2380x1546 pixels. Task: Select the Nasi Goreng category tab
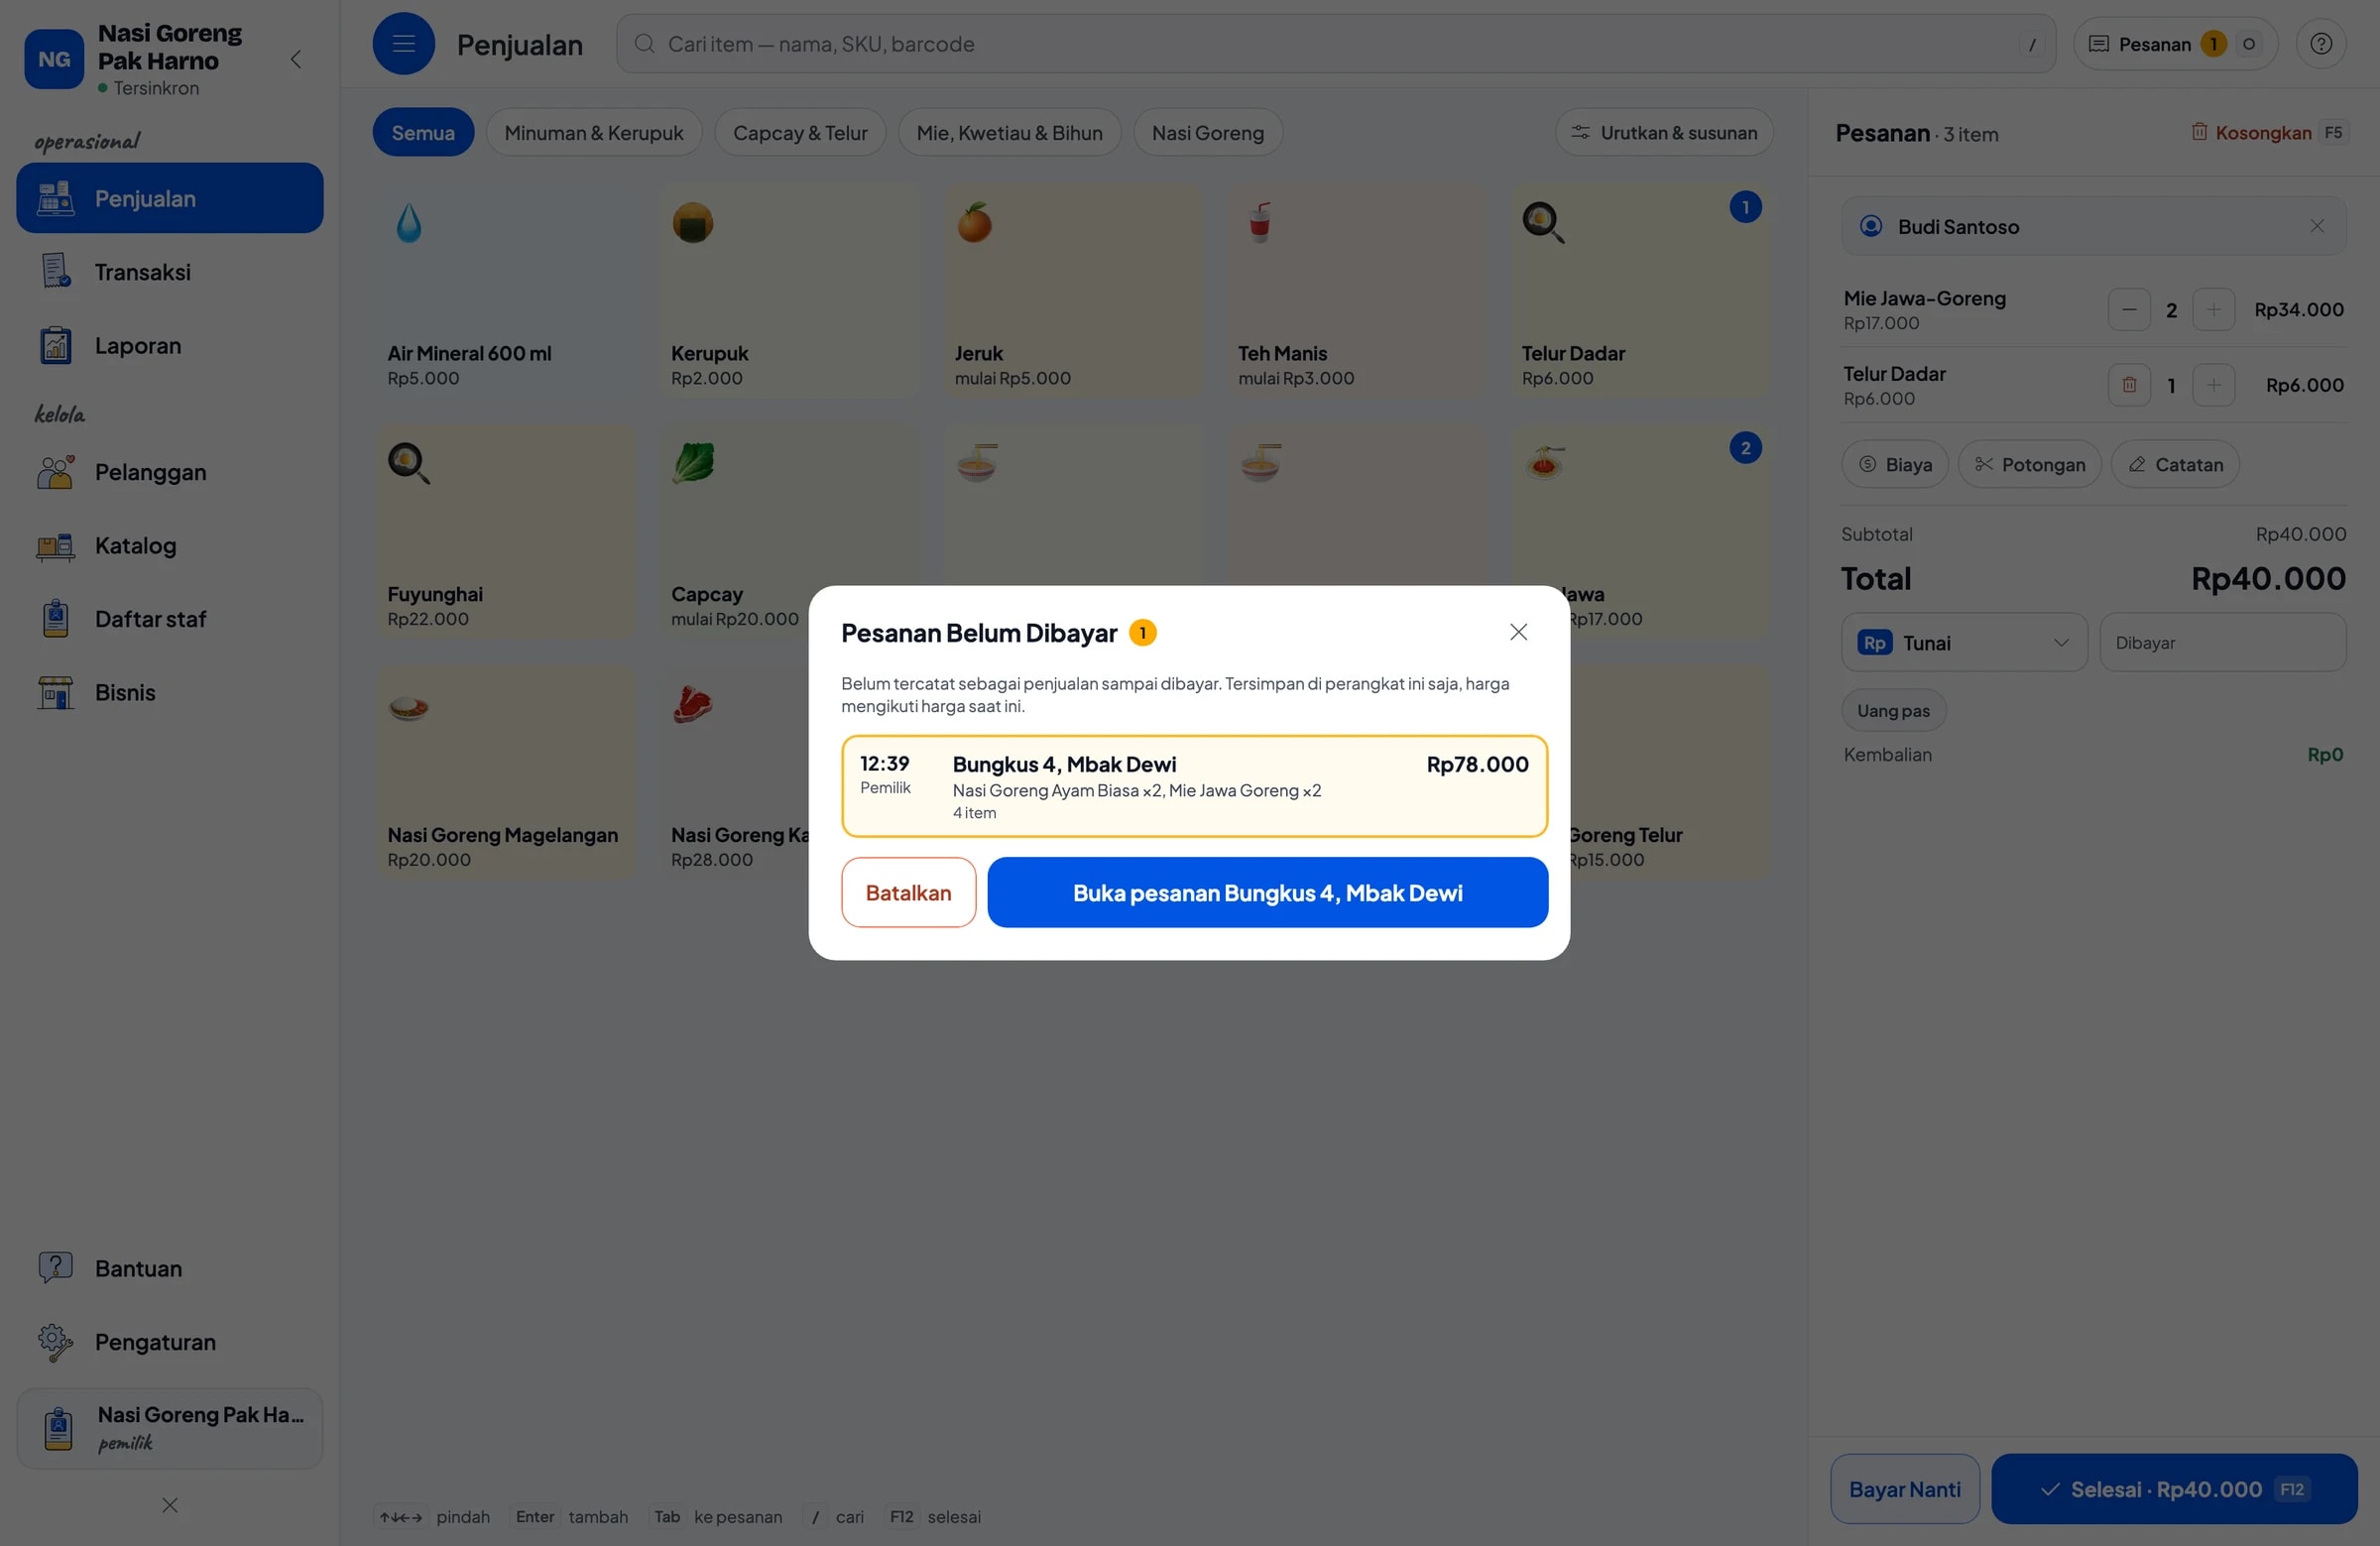tap(1207, 132)
